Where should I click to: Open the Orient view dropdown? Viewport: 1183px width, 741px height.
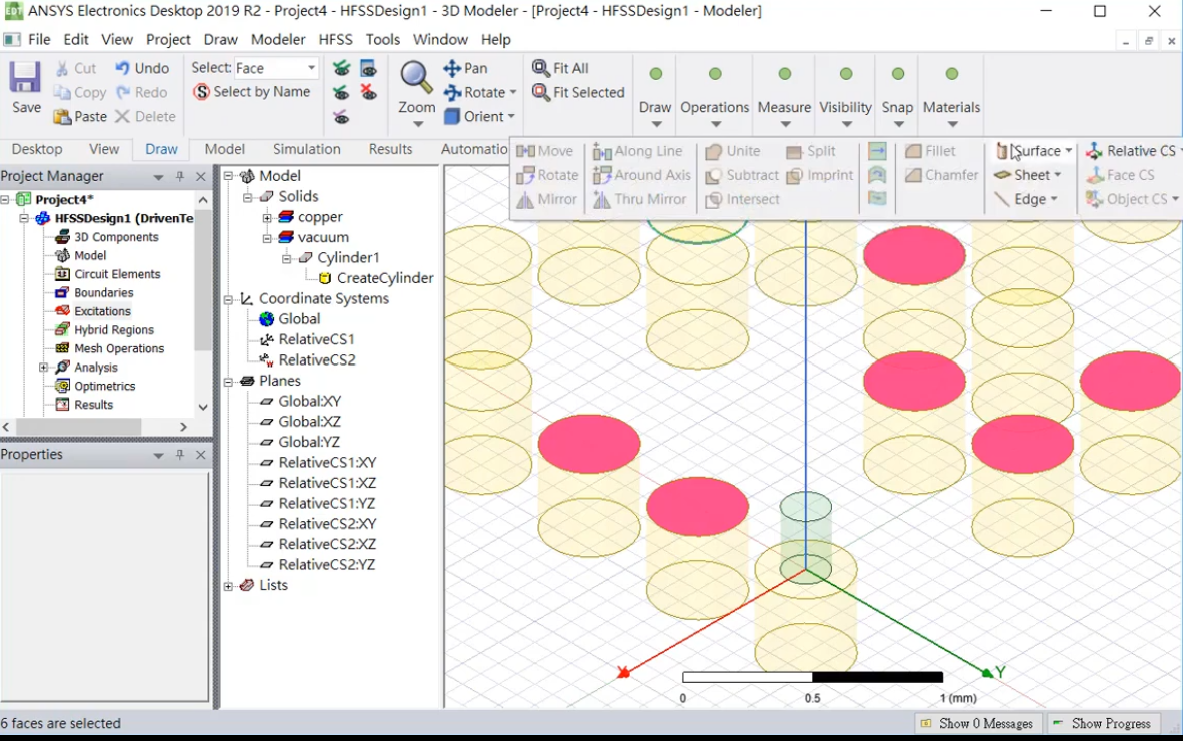click(x=511, y=116)
